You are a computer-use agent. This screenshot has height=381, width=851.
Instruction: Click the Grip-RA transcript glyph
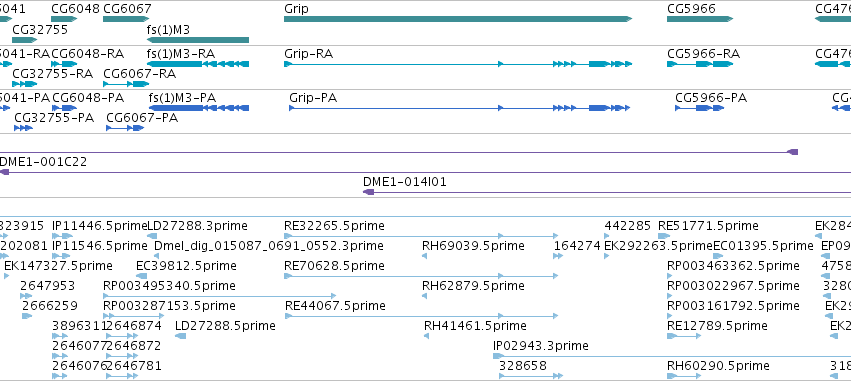coord(458,64)
